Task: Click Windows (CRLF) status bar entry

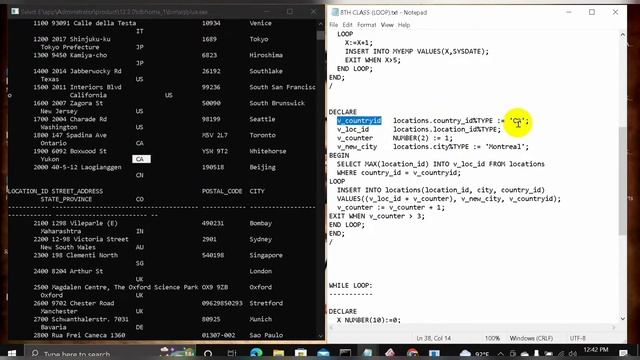Action: (531, 338)
